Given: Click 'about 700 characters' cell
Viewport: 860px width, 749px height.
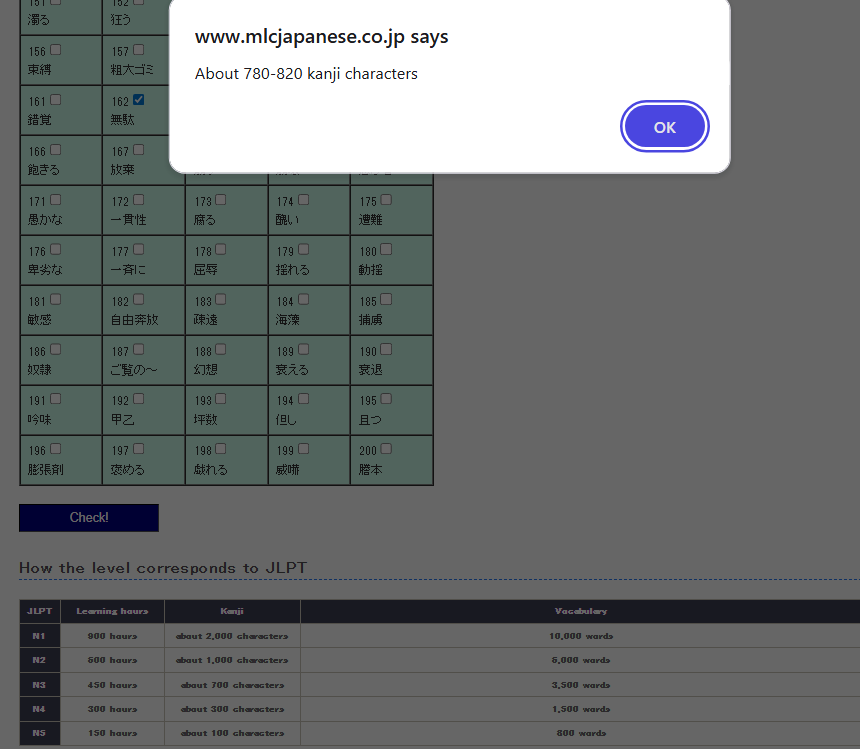Looking at the screenshot, I should coord(232,685).
